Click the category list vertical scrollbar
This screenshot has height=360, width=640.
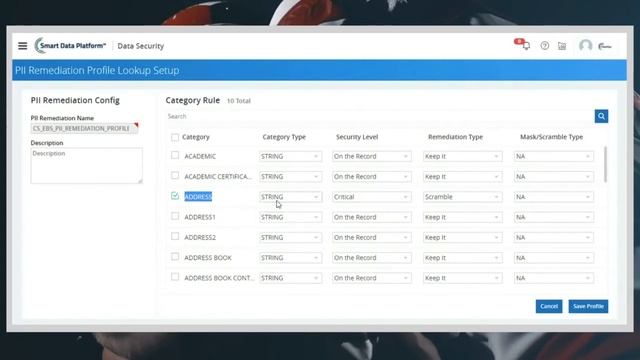tap(605, 164)
